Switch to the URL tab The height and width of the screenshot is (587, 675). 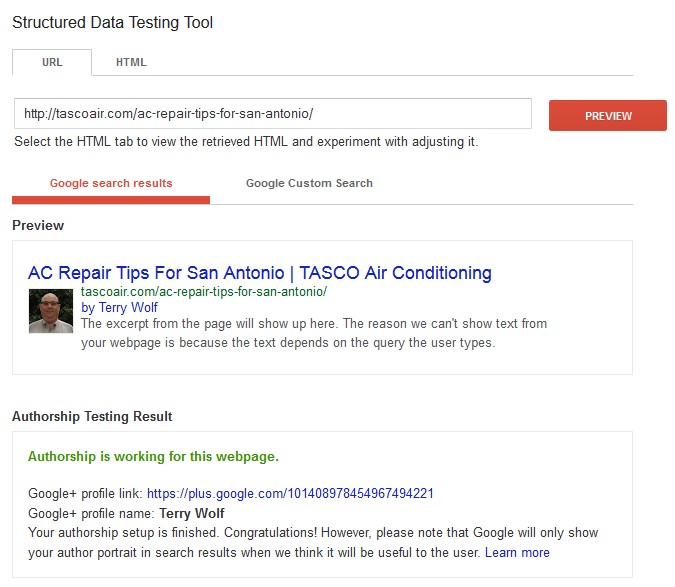tap(52, 62)
